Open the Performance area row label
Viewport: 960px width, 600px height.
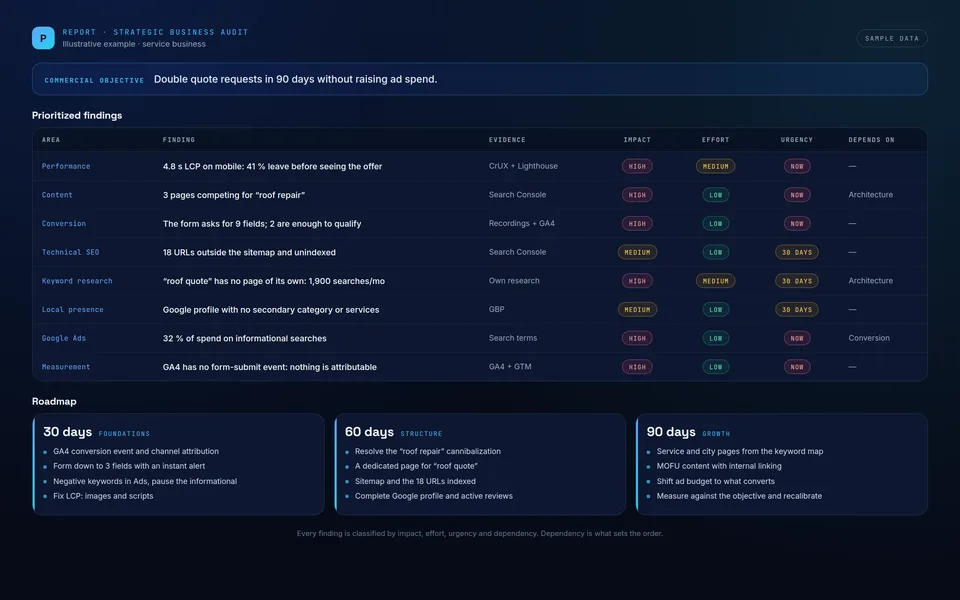click(66, 166)
